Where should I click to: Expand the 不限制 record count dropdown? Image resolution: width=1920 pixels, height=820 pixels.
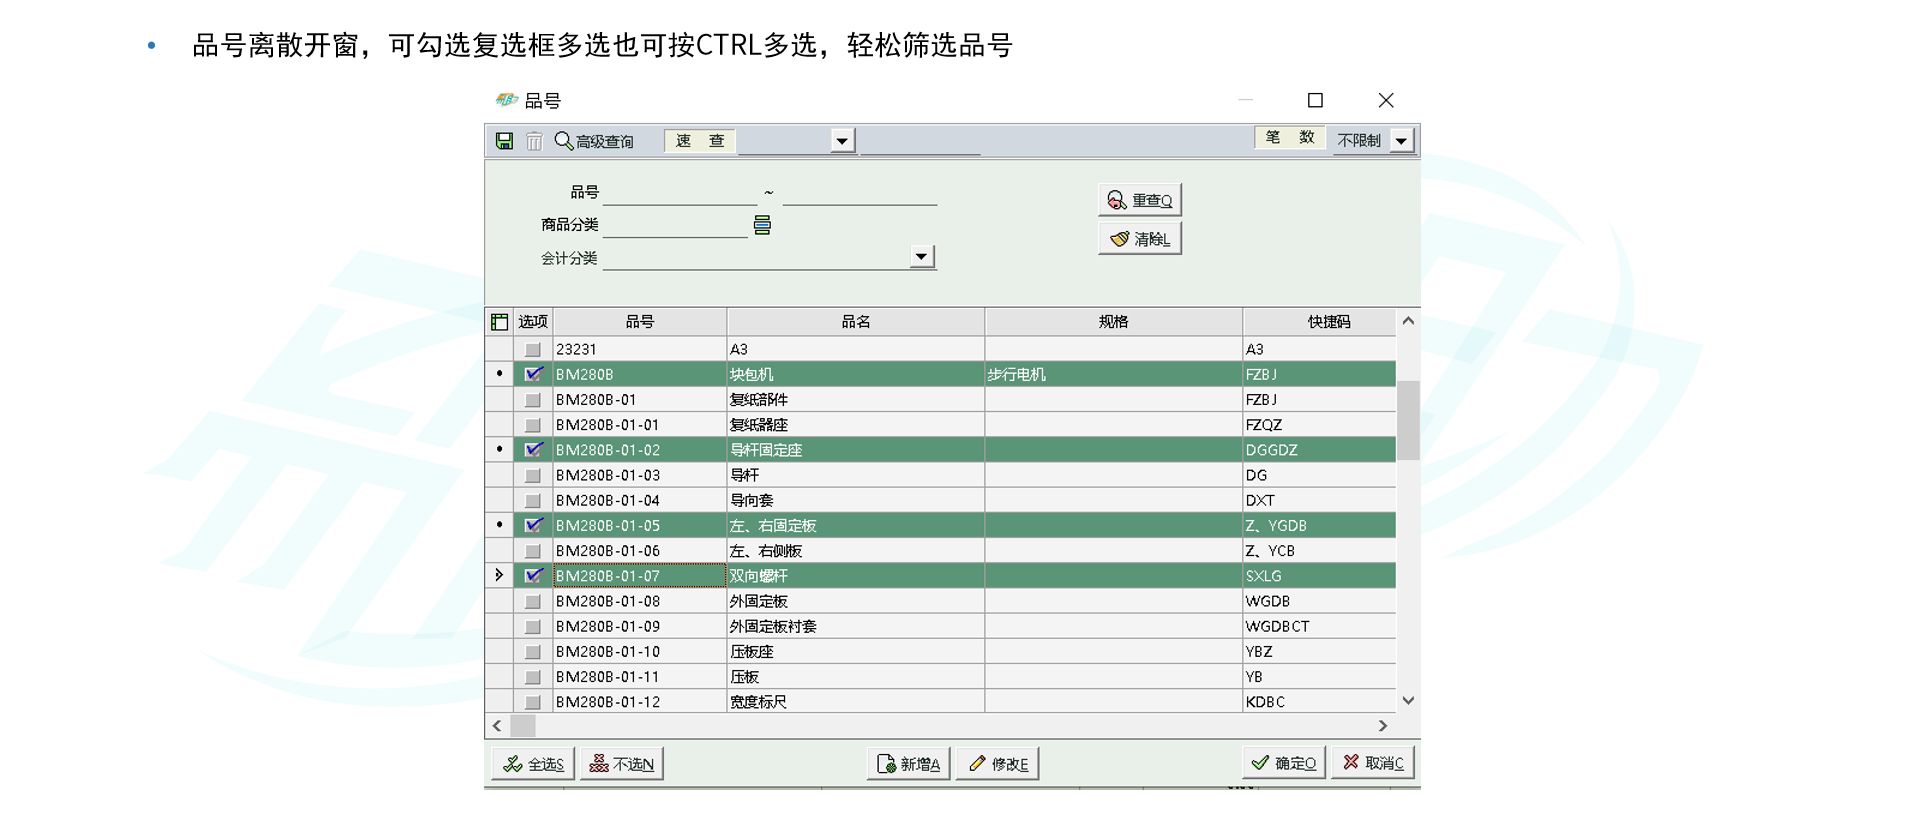click(1401, 141)
